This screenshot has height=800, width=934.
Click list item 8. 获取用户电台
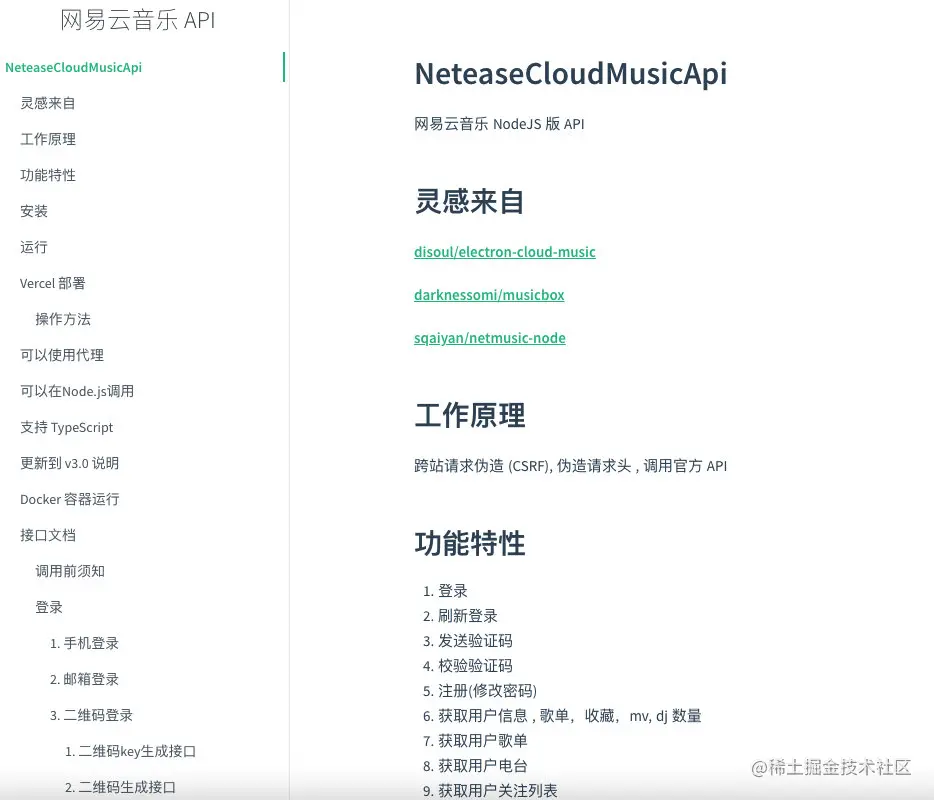(475, 766)
